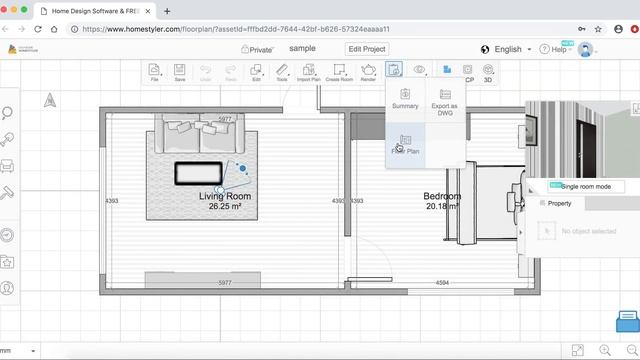The height and width of the screenshot is (360, 640).
Task: Click the project name sample
Action: [302, 49]
